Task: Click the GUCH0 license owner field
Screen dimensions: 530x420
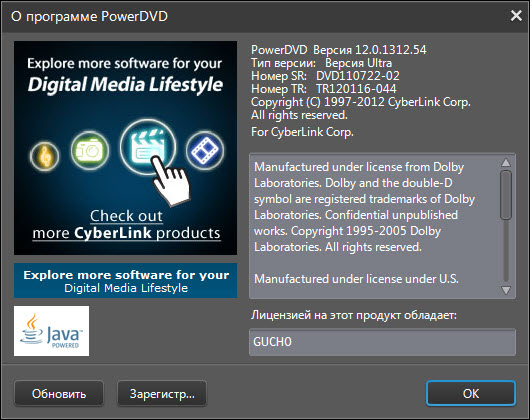Action: 382,342
